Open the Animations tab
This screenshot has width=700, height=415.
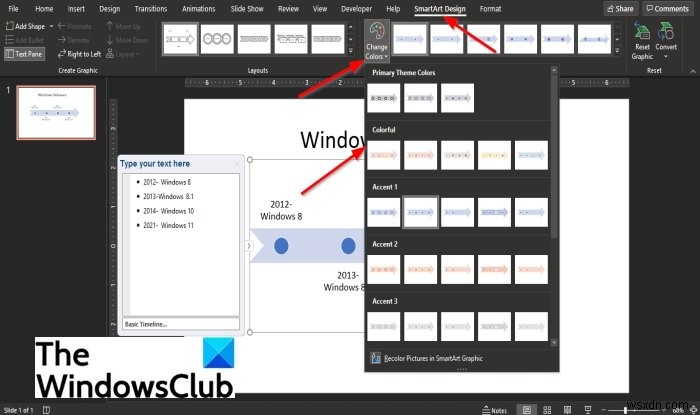pyautogui.click(x=199, y=8)
